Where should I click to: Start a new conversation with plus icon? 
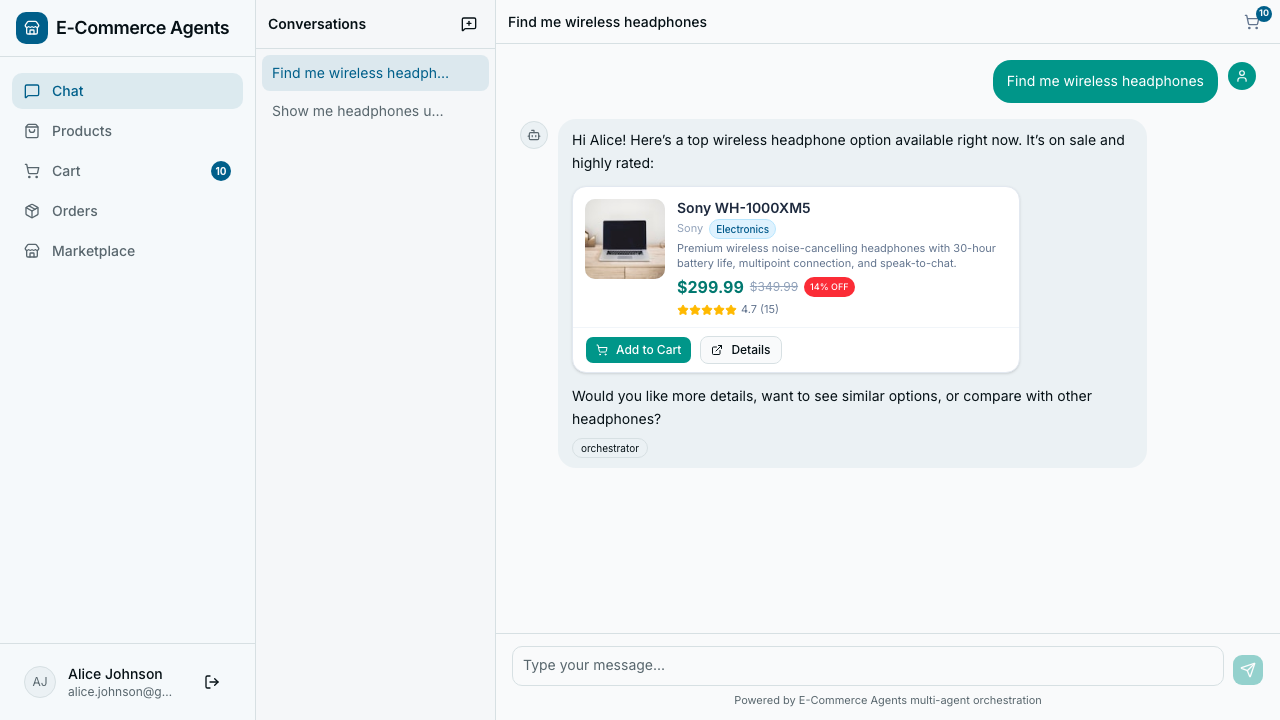(469, 24)
